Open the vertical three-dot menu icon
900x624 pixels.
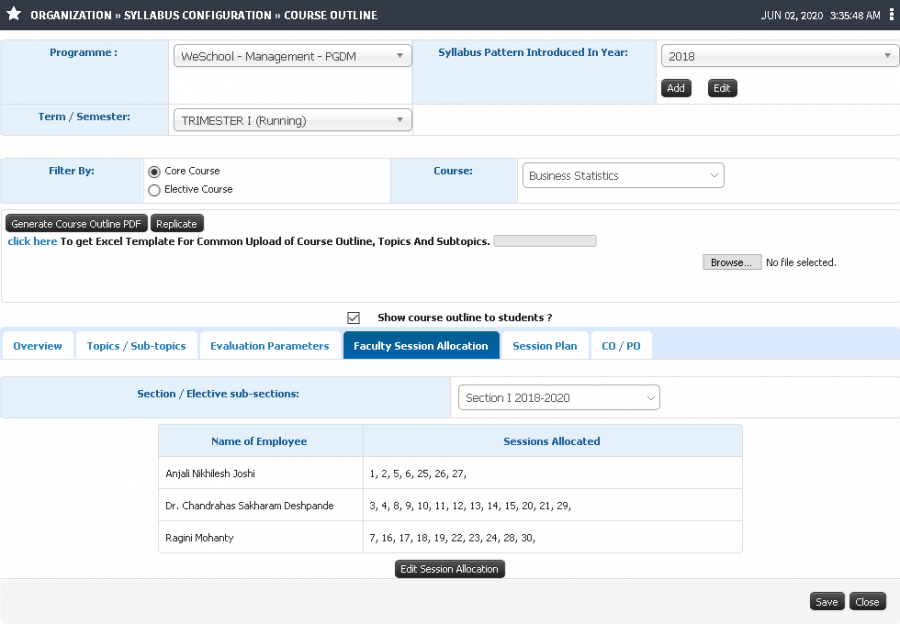891,15
